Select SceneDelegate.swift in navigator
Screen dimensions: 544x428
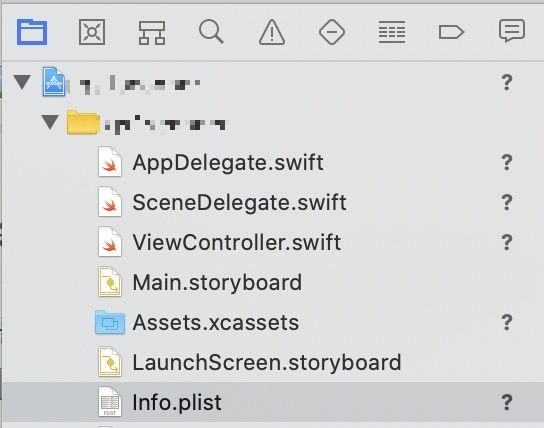tap(239, 202)
